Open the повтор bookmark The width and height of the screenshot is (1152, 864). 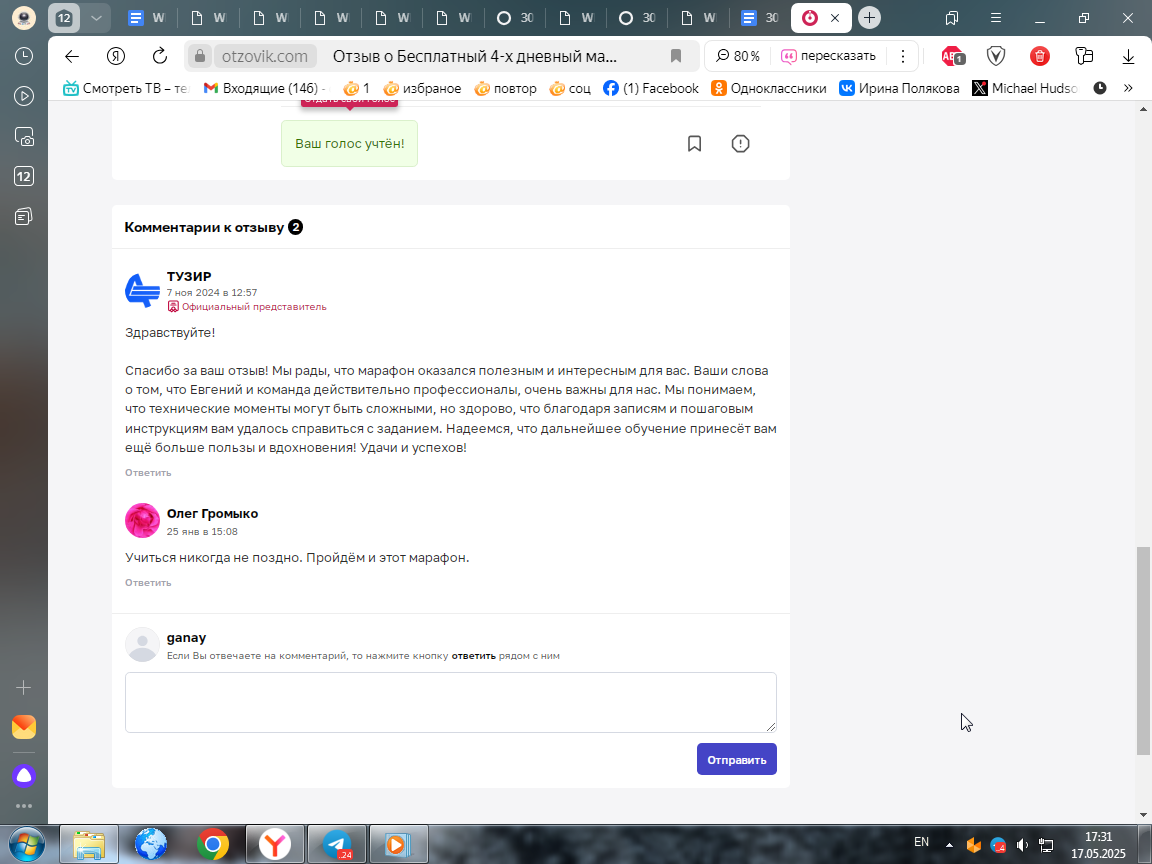(505, 88)
